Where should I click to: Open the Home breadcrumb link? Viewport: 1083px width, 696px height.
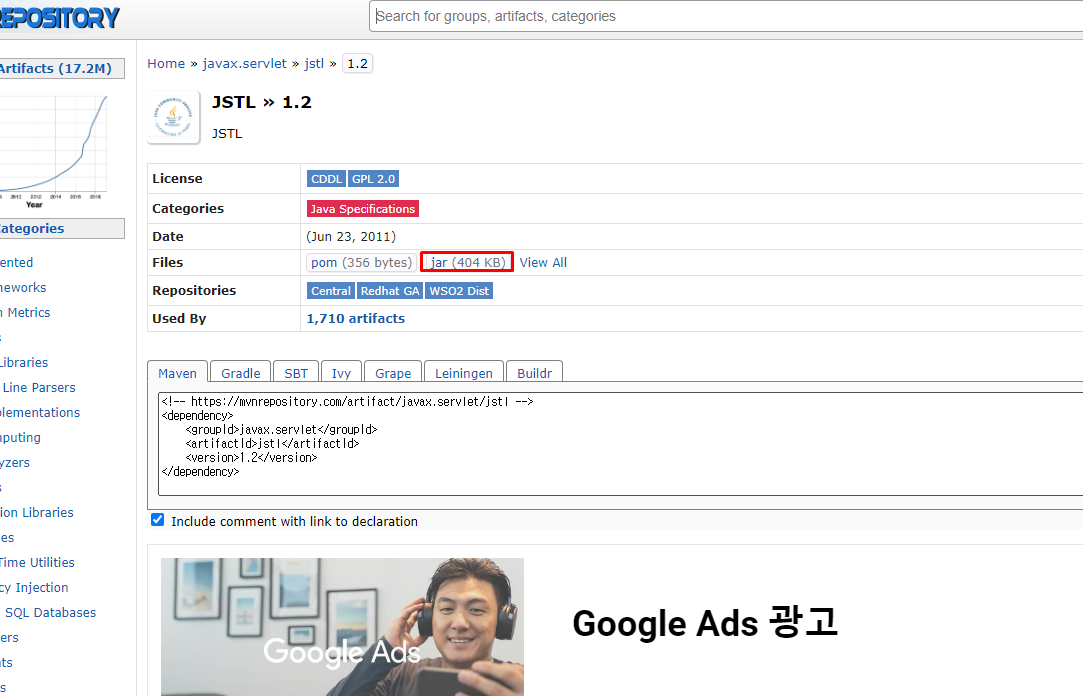point(166,64)
